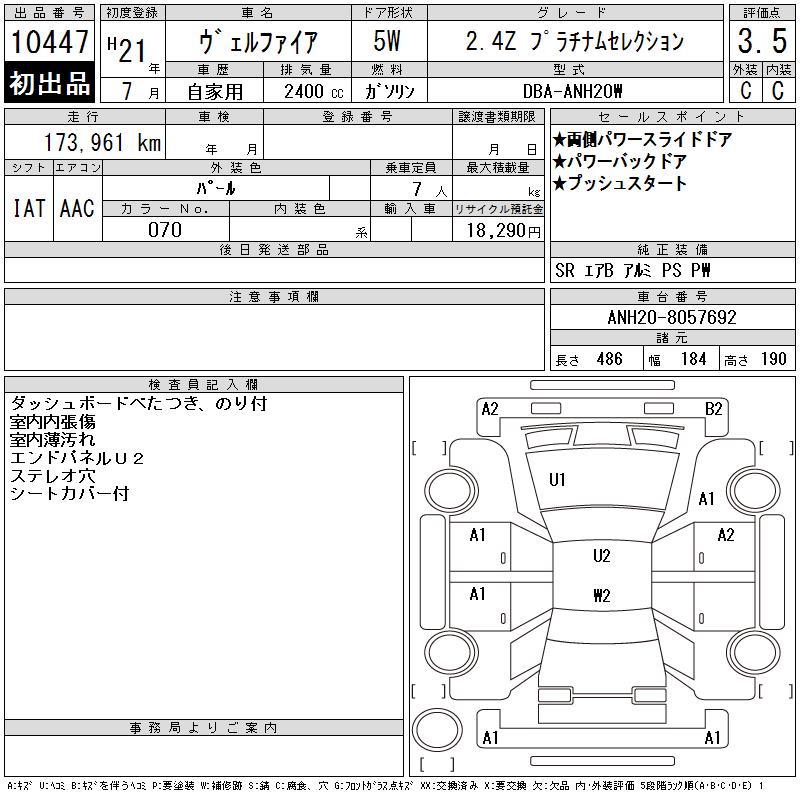Select inspector note "シートカバー付"
800x800 pixels.
click(x=69, y=494)
